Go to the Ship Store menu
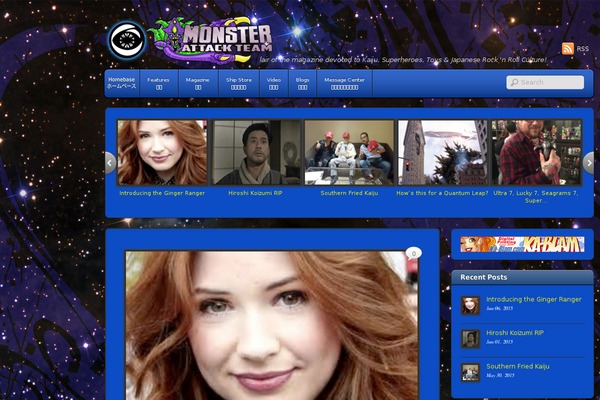The image size is (600, 400). click(239, 83)
